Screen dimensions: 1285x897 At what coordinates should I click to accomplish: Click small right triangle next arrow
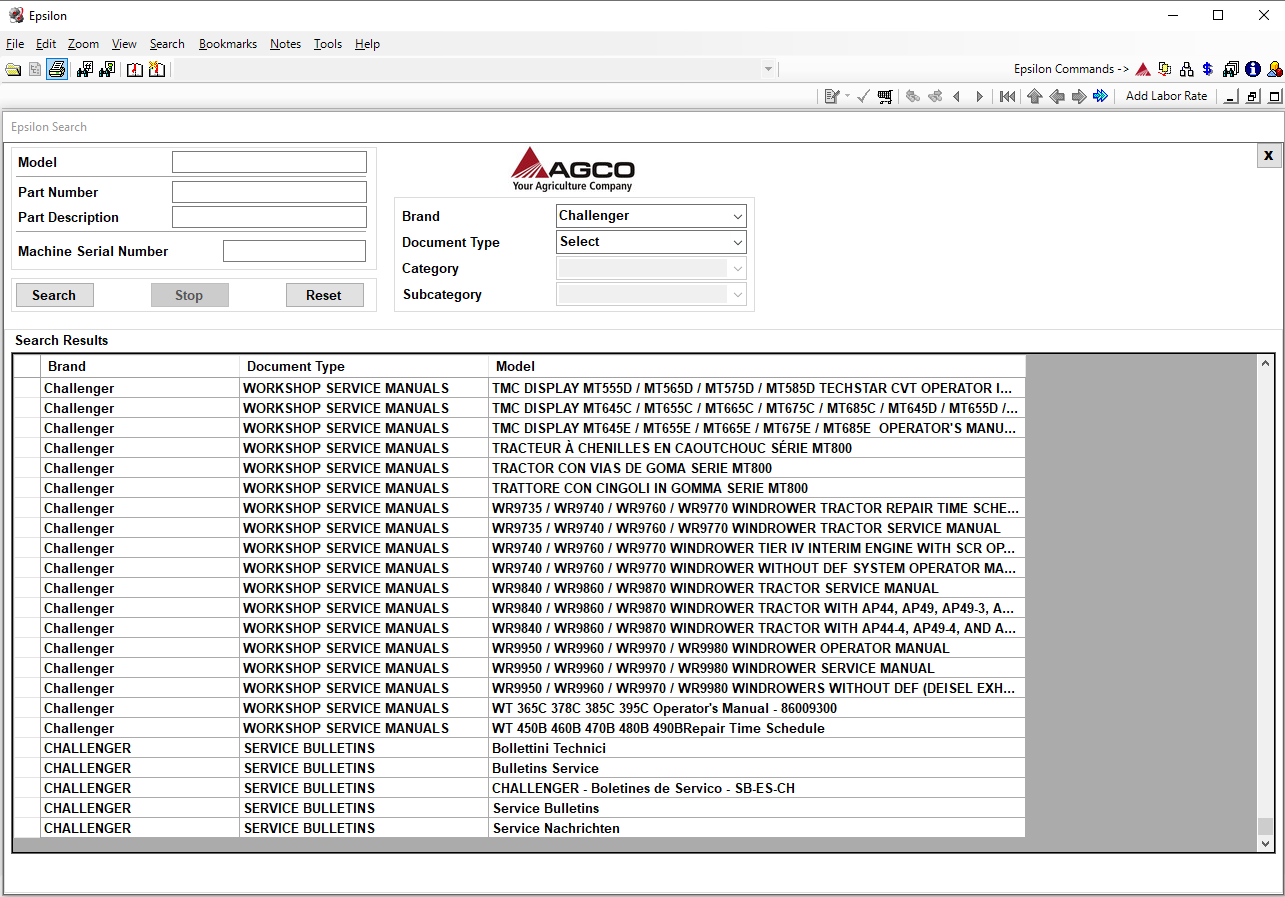coord(979,96)
